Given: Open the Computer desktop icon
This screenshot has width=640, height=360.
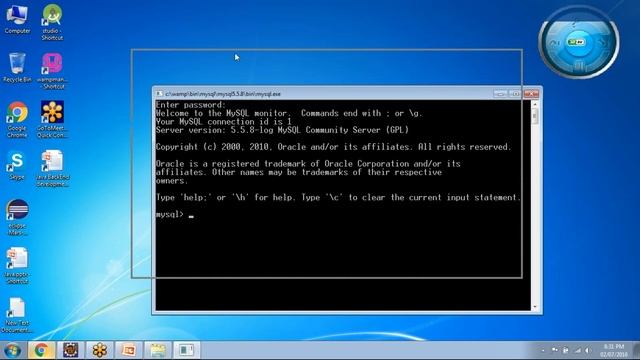Looking at the screenshot, I should click(x=17, y=19).
